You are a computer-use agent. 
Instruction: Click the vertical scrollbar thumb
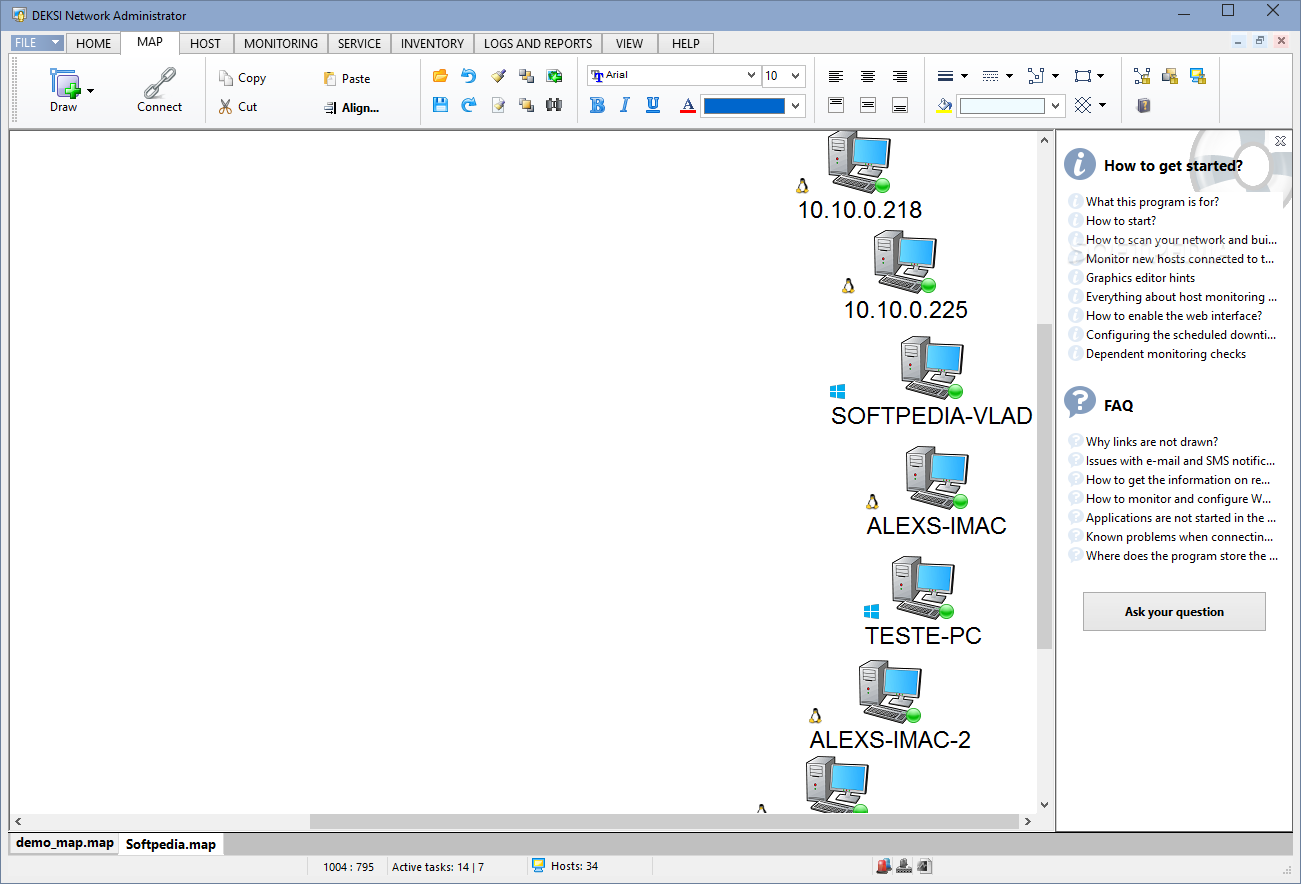pos(1045,486)
